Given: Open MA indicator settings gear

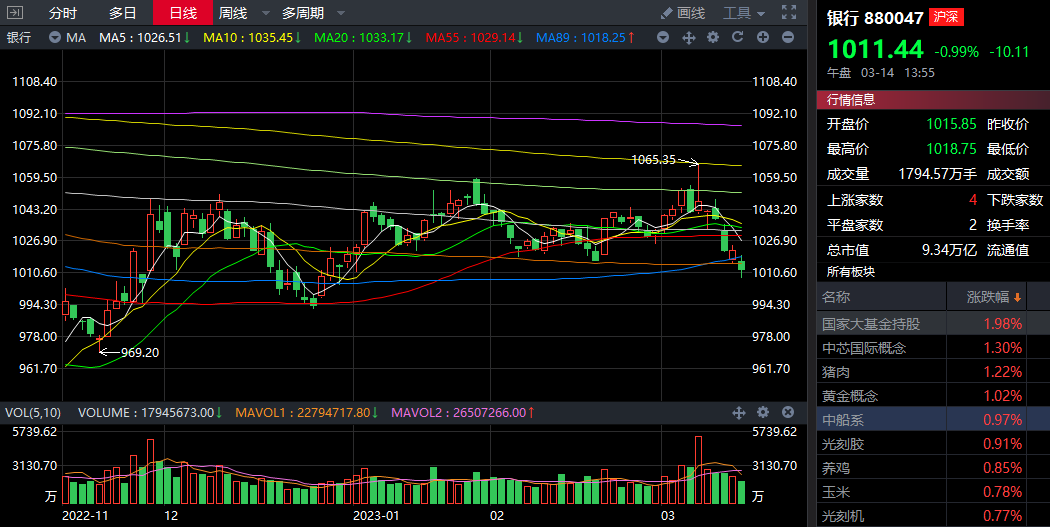Looking at the screenshot, I should click(x=713, y=37).
